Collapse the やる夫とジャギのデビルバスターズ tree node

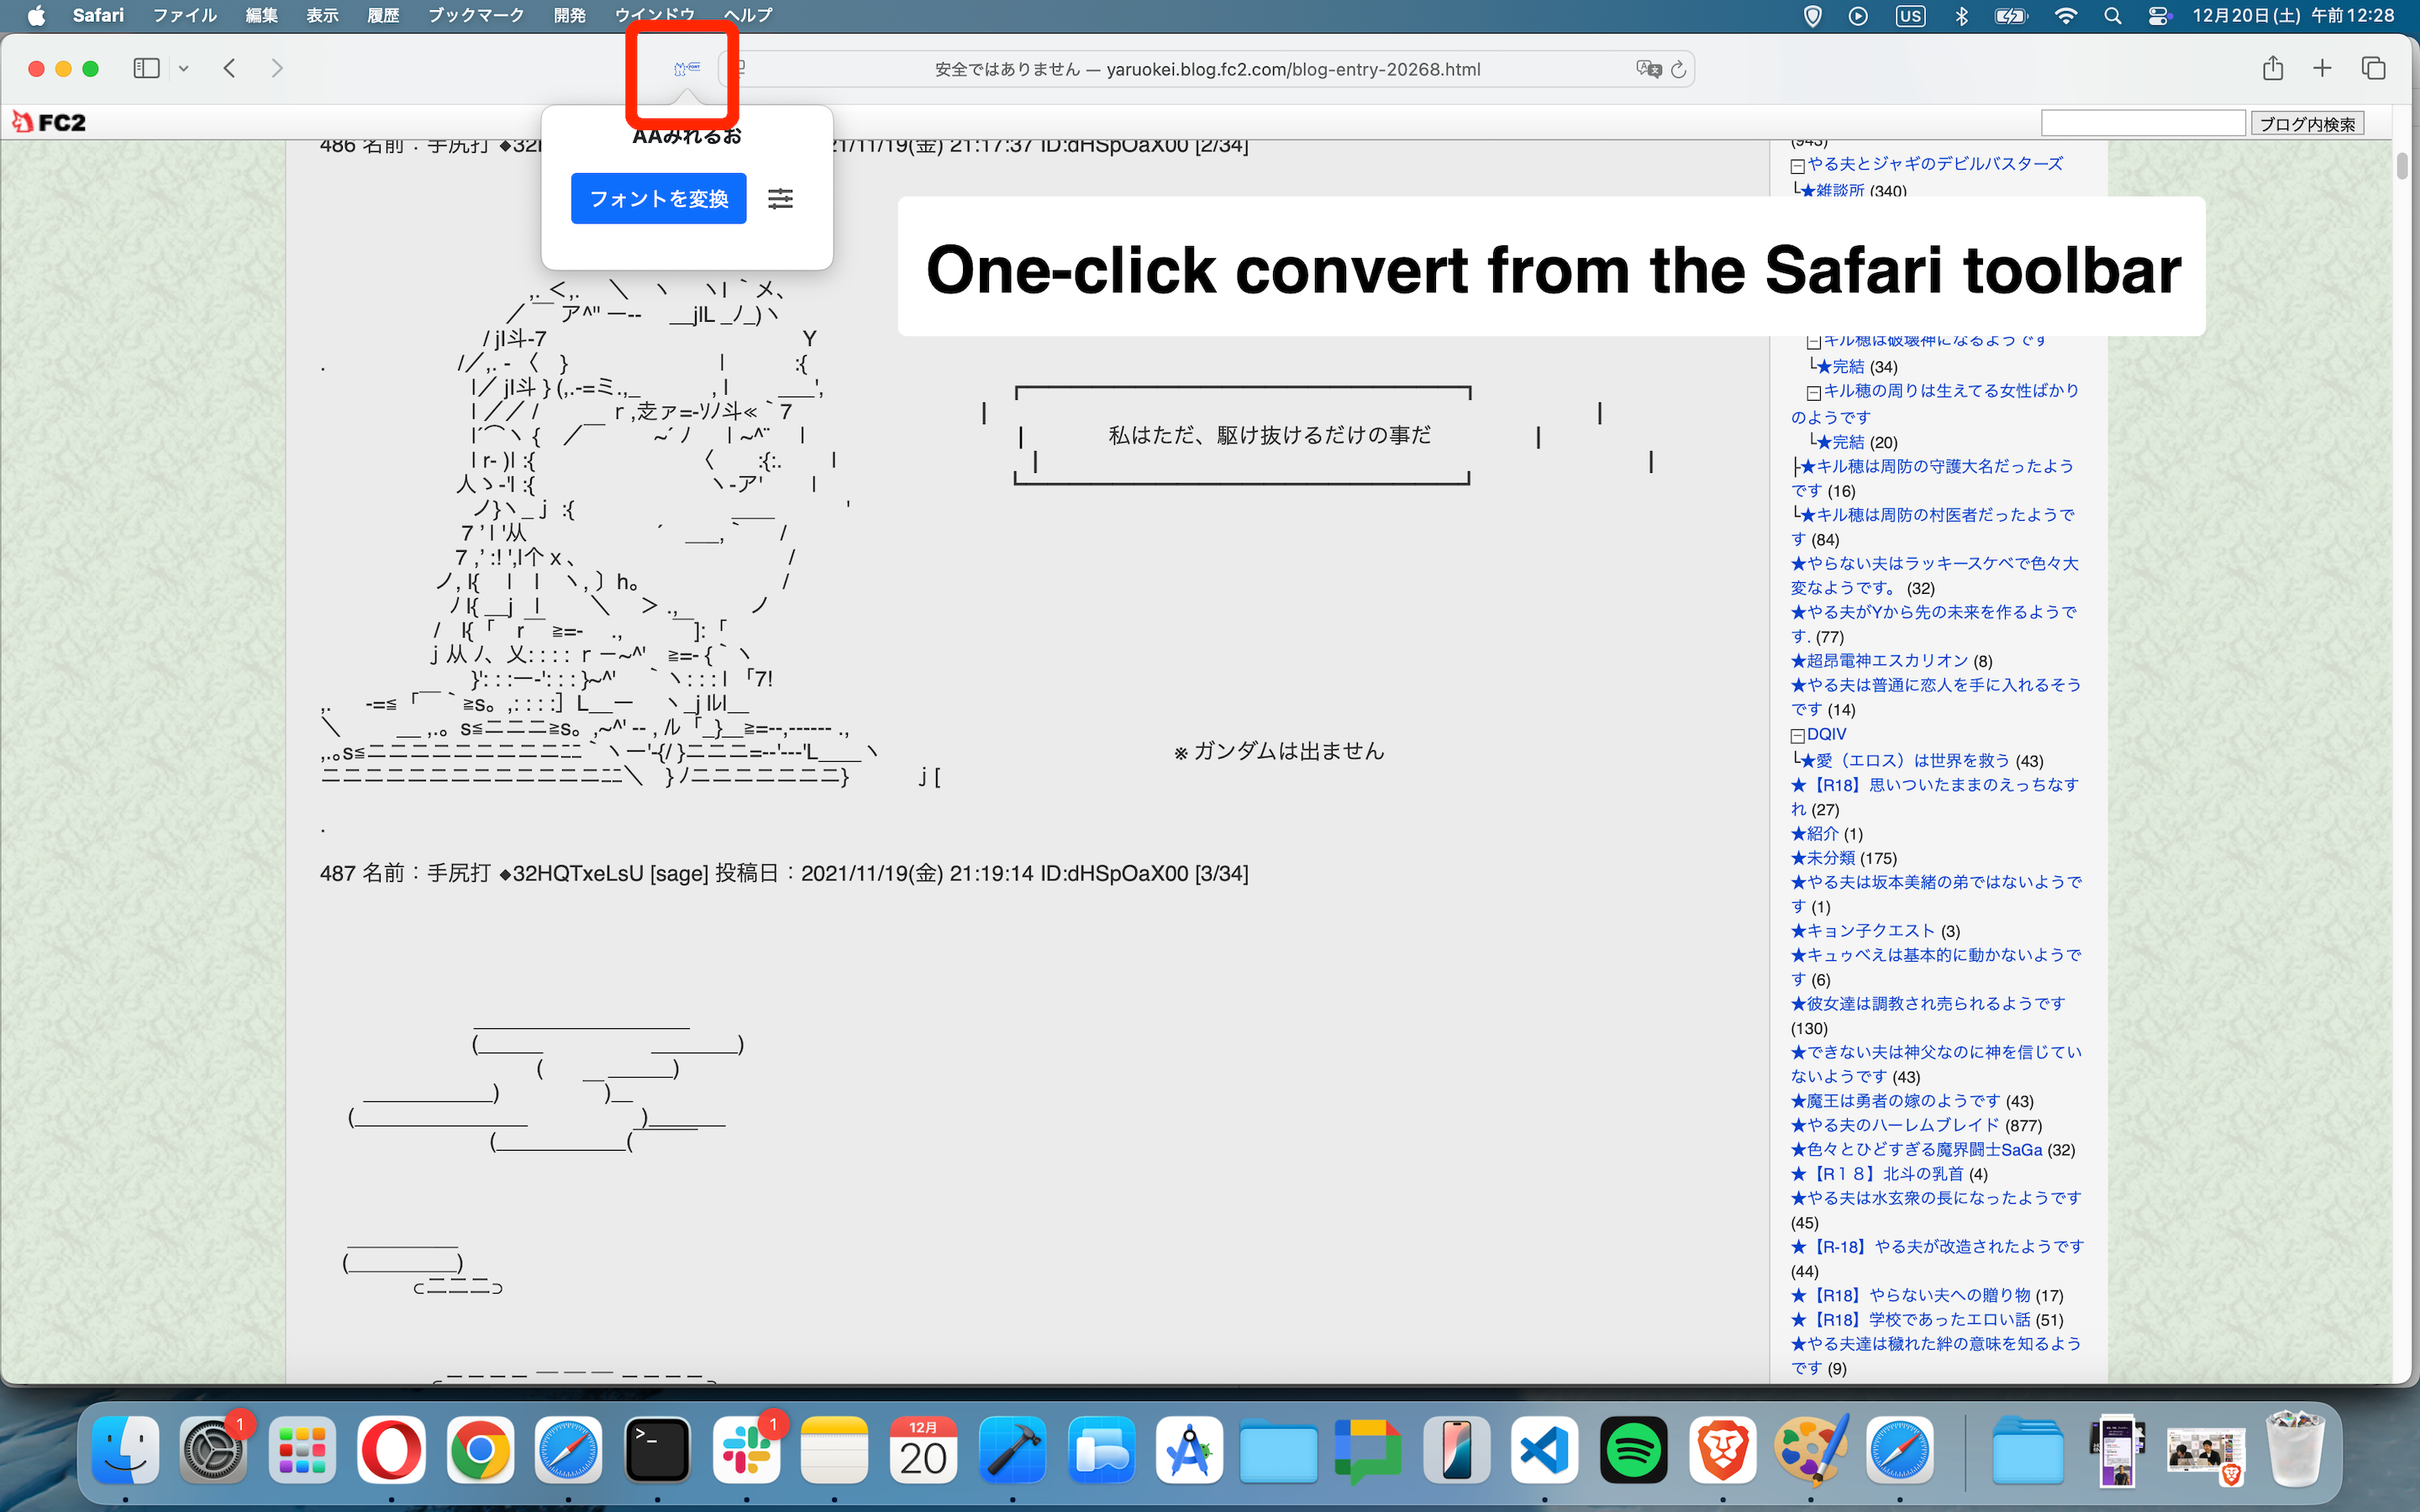(x=1797, y=166)
